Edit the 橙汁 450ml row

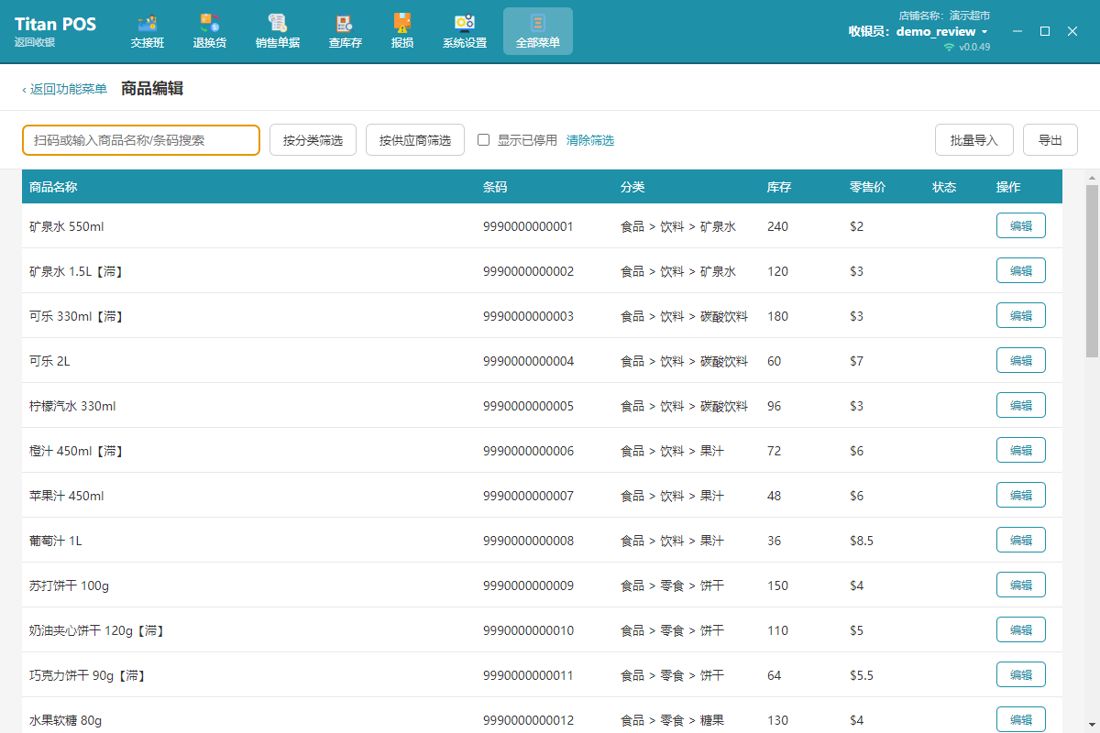(1021, 450)
